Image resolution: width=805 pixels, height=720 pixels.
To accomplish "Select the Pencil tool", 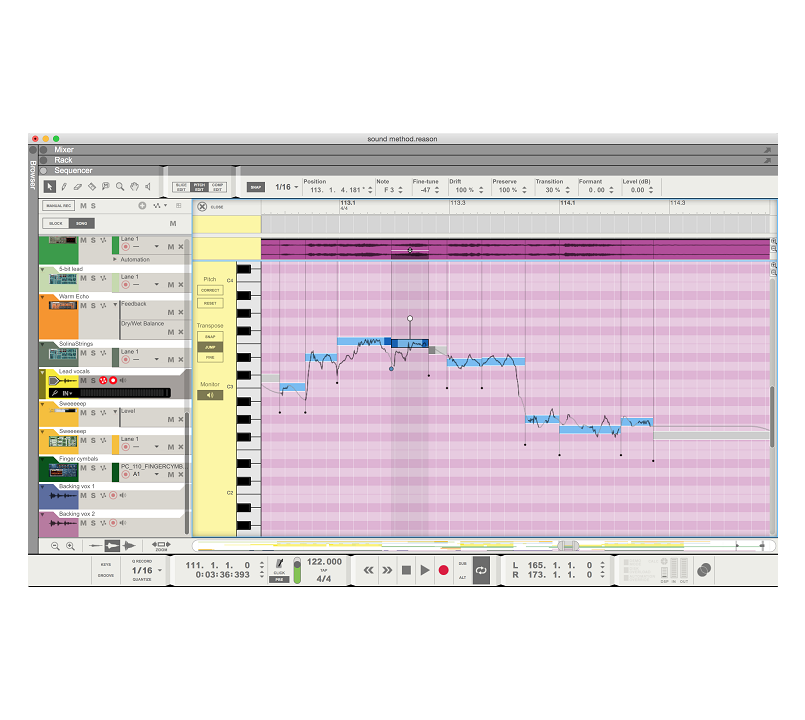I will [64, 186].
